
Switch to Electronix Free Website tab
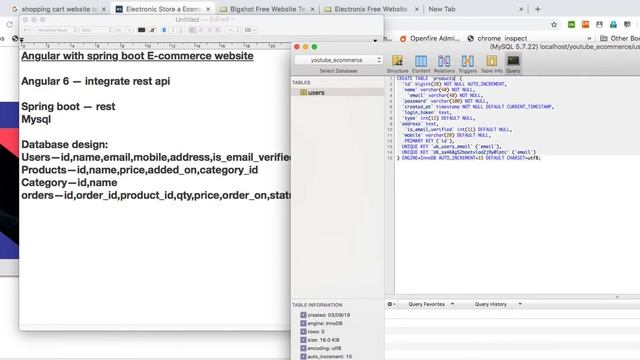[x=370, y=9]
